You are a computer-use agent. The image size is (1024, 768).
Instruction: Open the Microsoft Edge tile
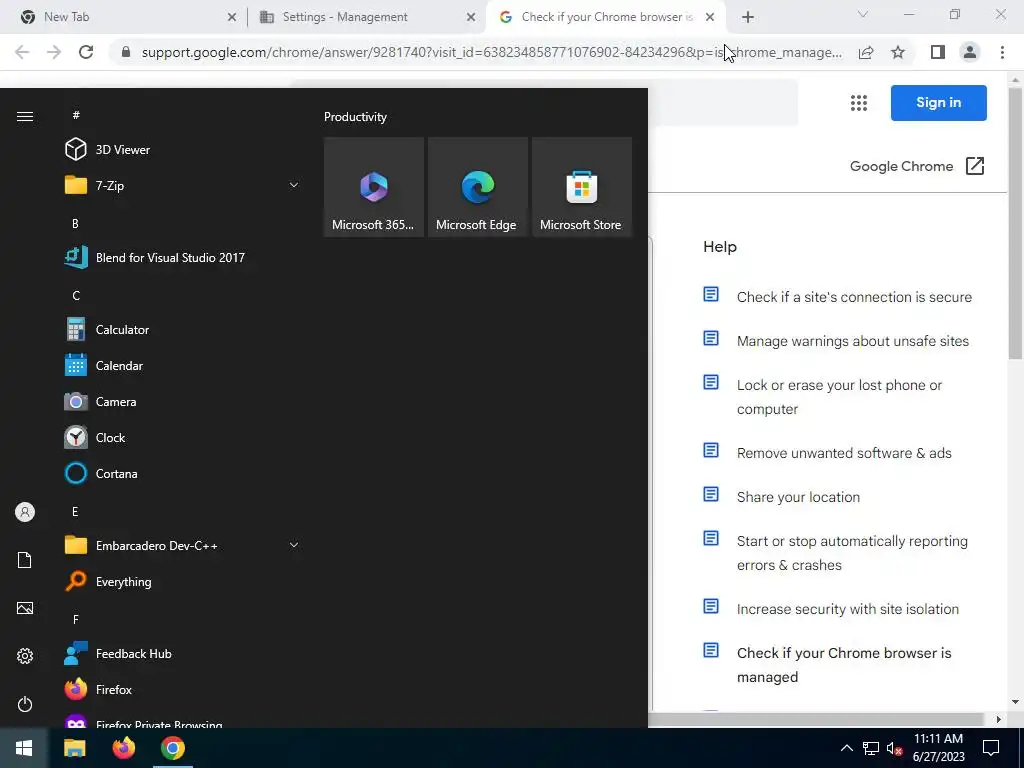coord(477,187)
